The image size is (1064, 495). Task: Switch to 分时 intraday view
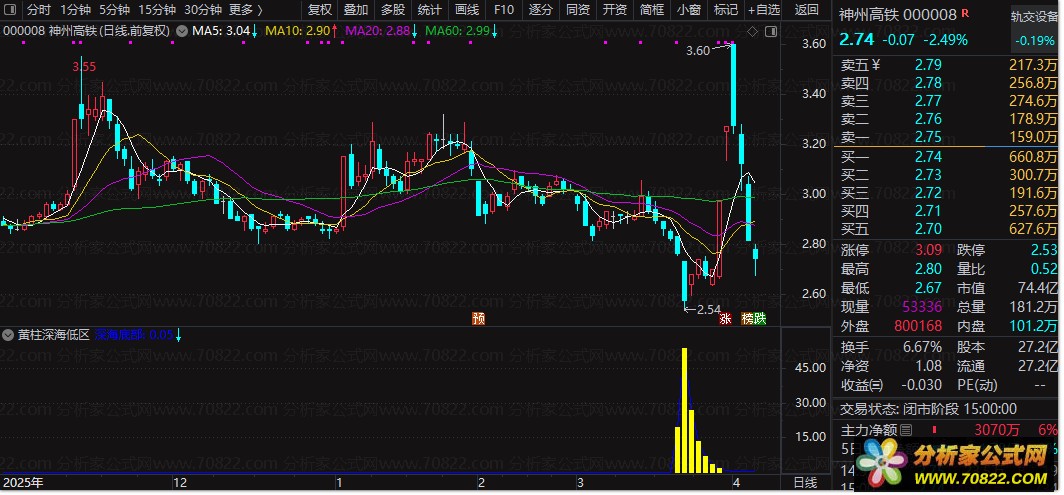tap(39, 10)
